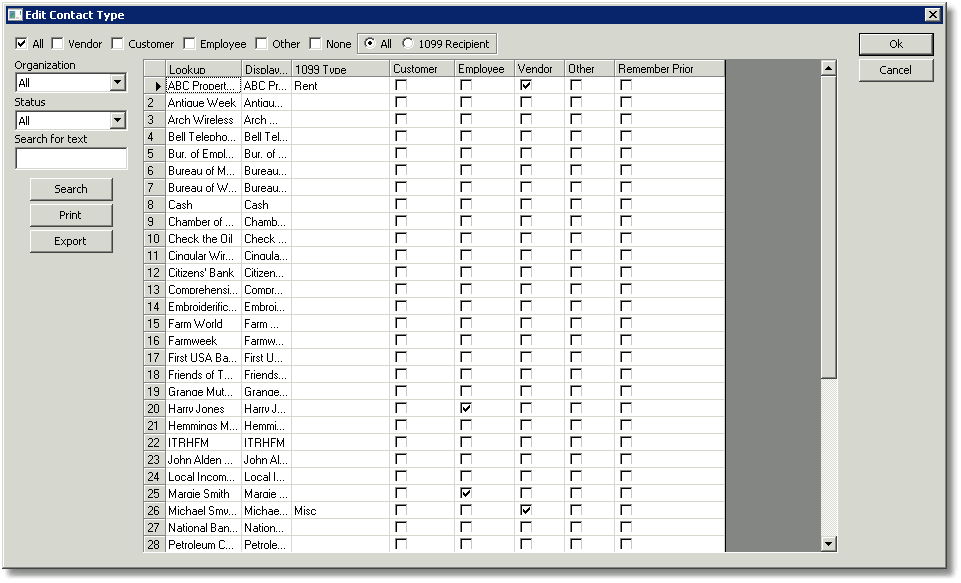The width and height of the screenshot is (961, 583).
Task: Click the Edit Contact Type window icon
Action: [x=15, y=15]
